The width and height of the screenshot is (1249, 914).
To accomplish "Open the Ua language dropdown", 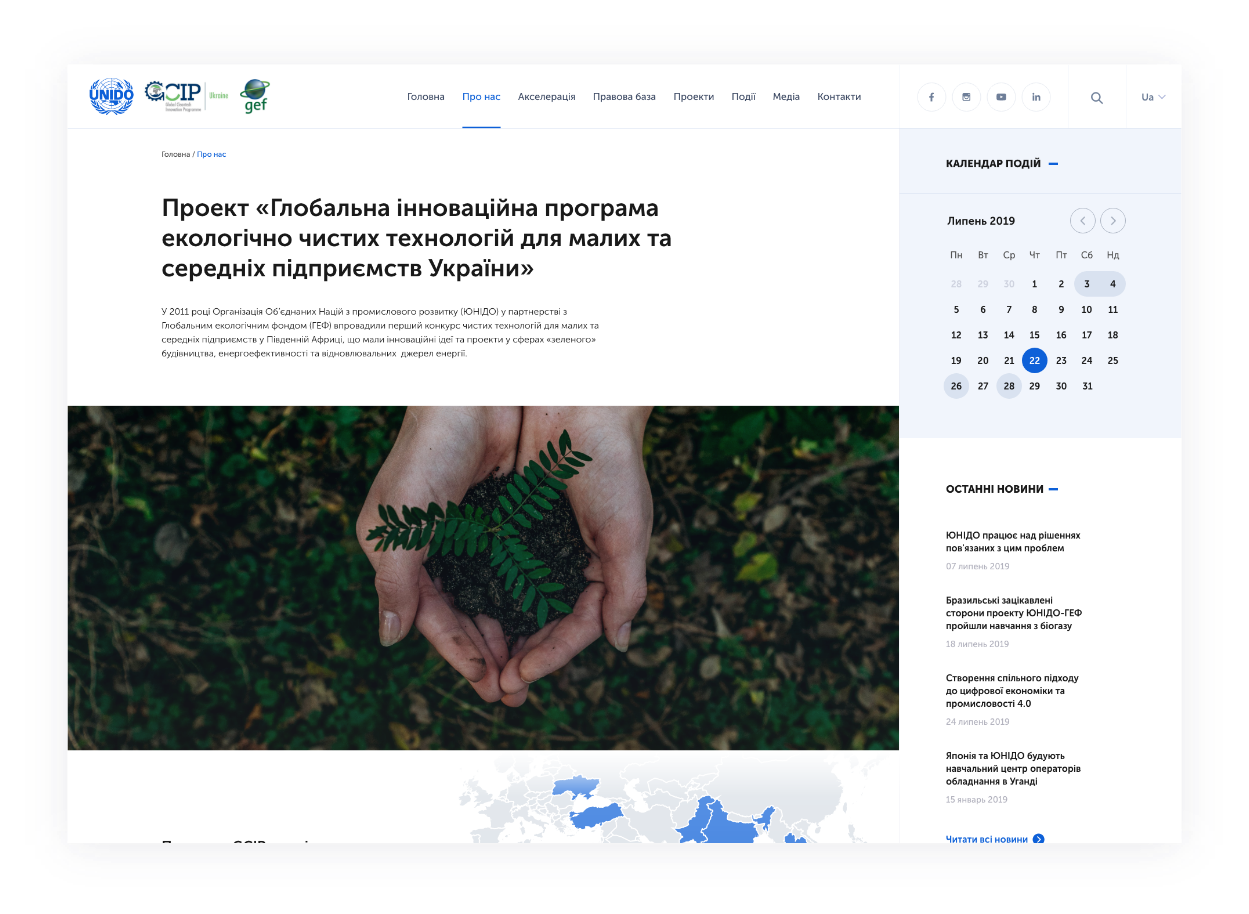I will [x=1151, y=97].
